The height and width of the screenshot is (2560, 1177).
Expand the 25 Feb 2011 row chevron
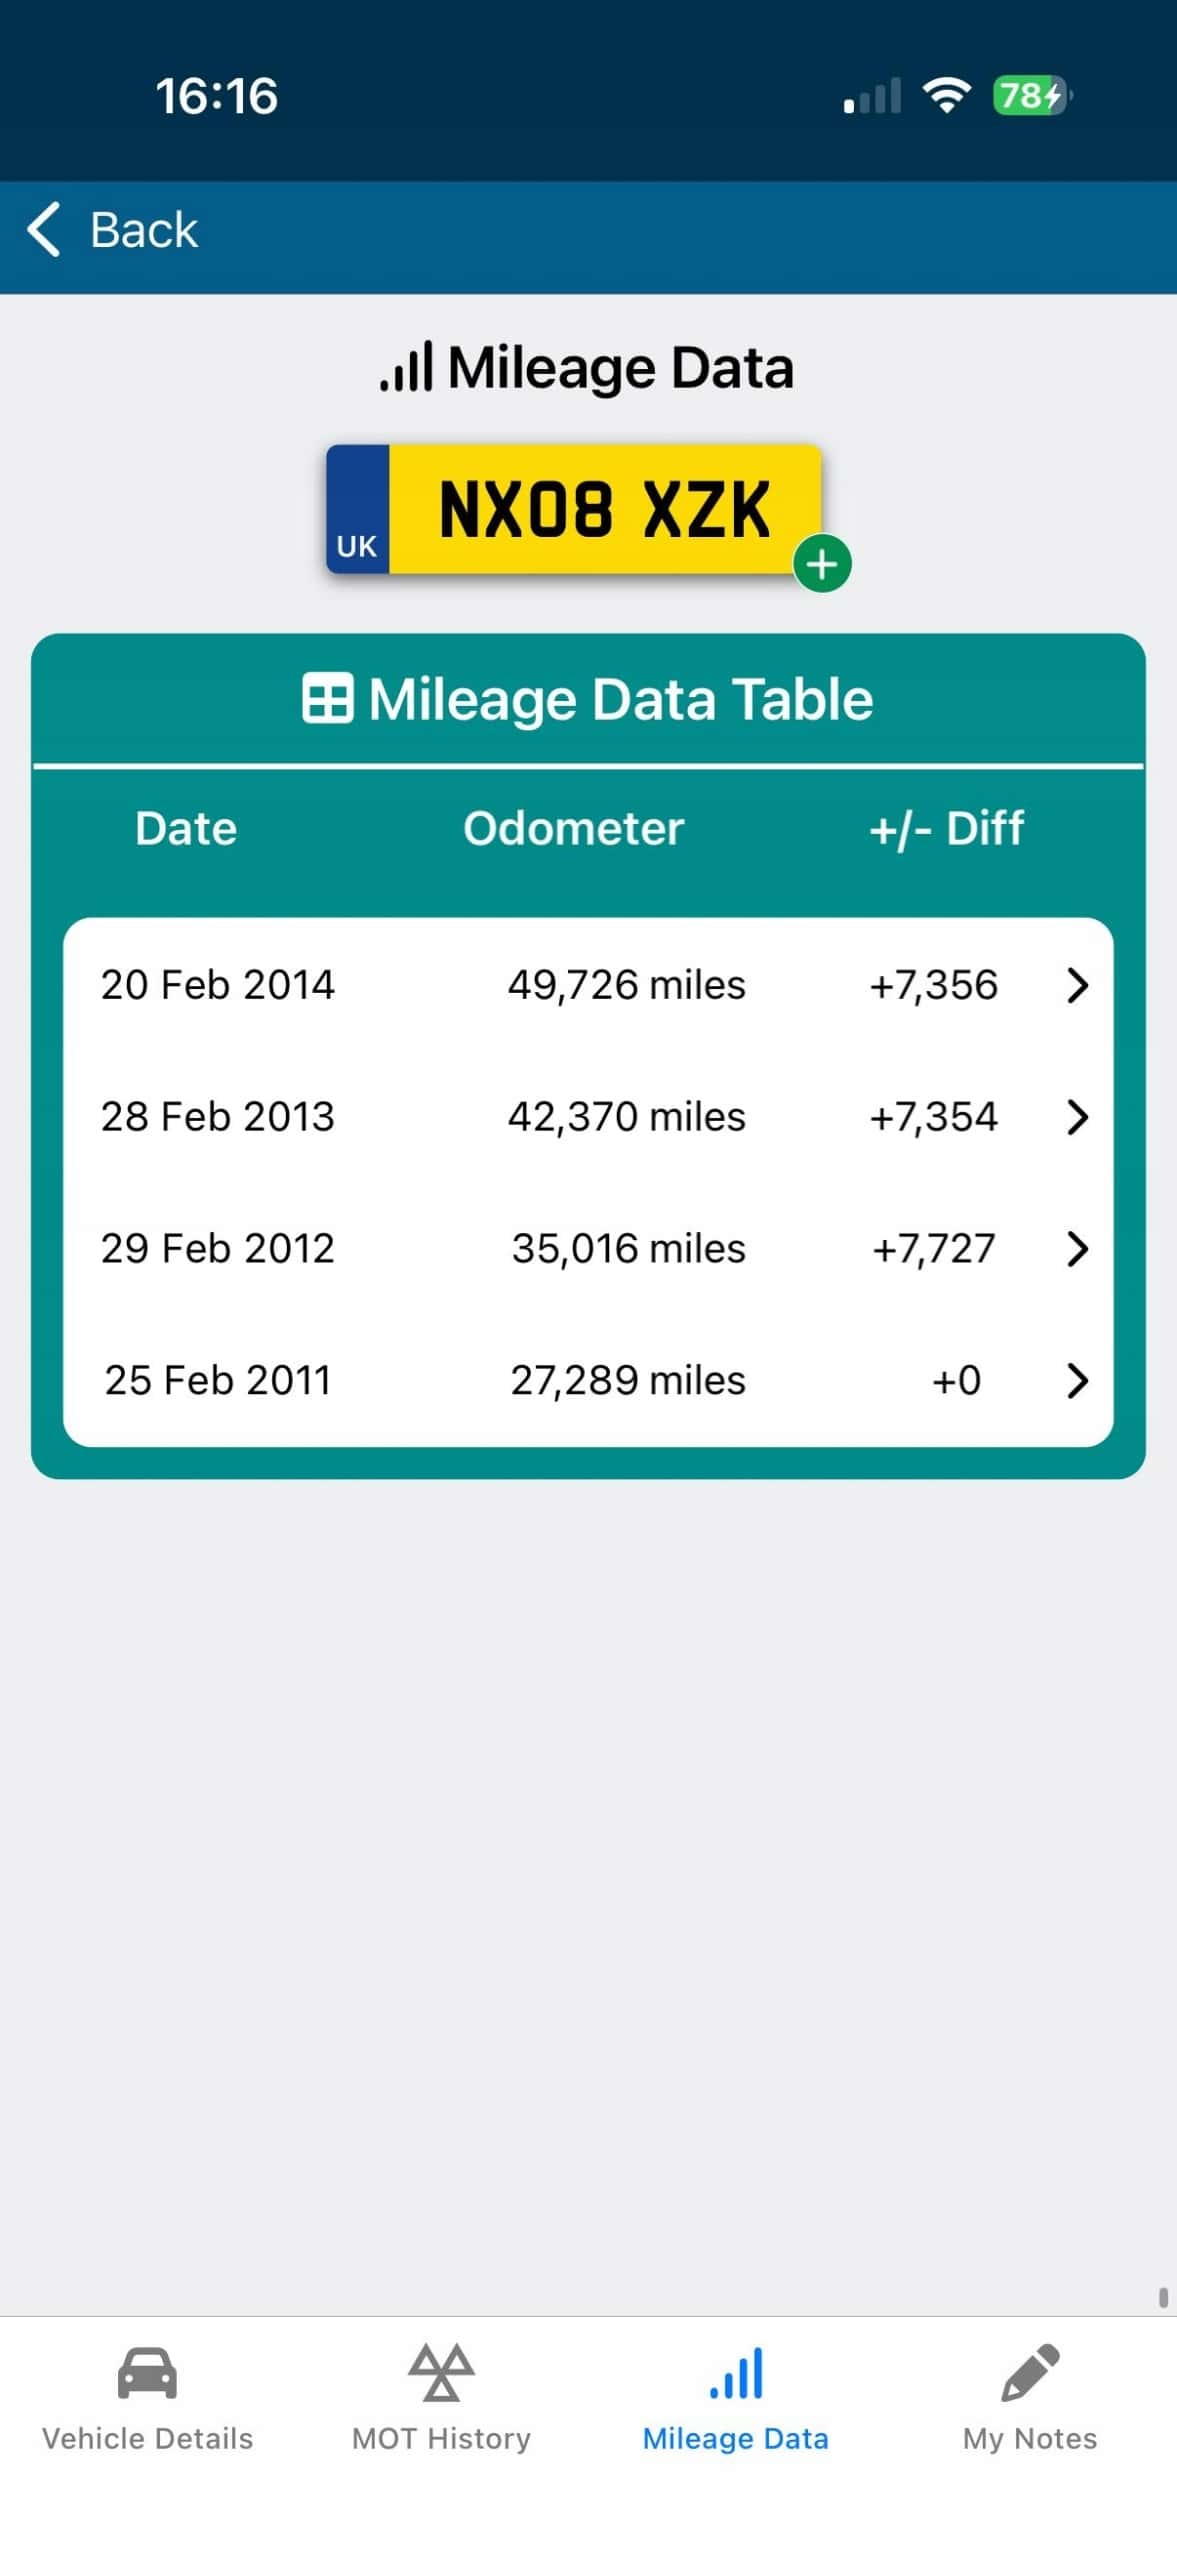[1077, 1381]
